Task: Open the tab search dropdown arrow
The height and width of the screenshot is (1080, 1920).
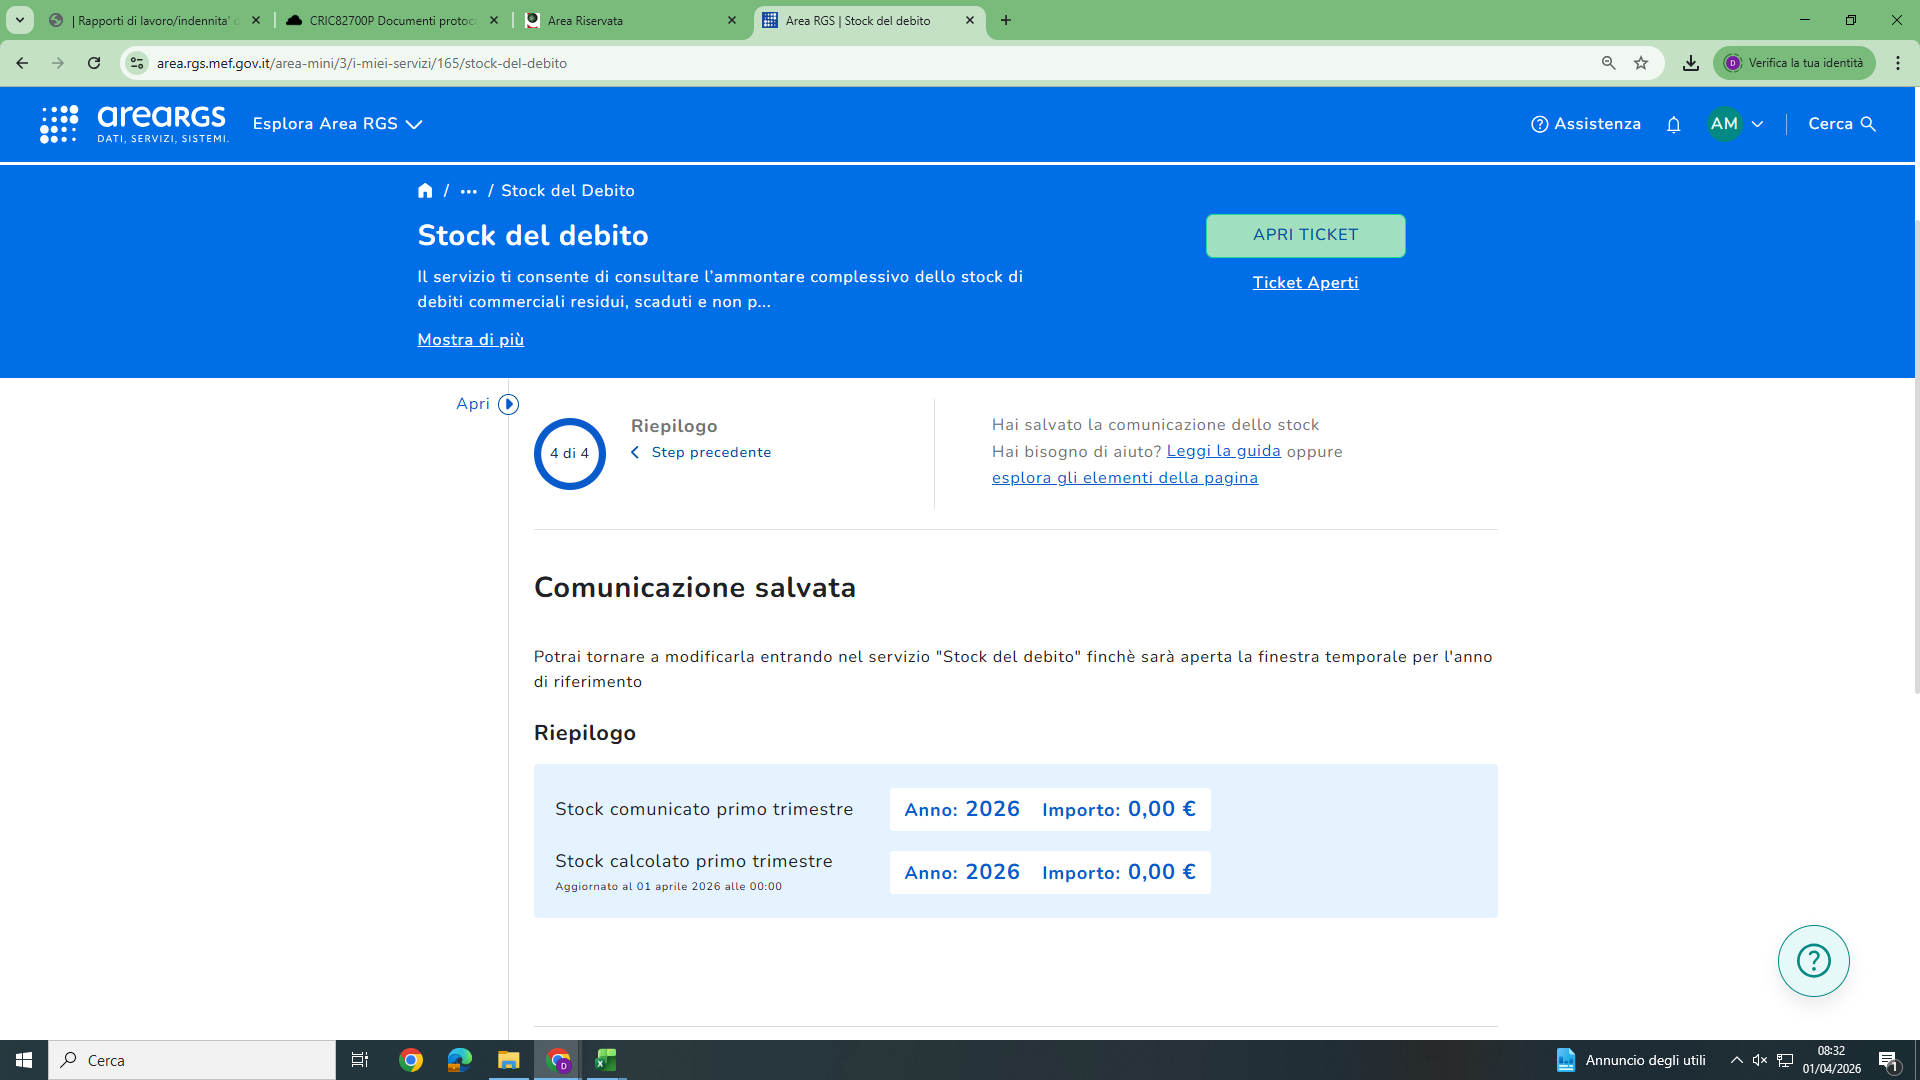Action: click(19, 20)
